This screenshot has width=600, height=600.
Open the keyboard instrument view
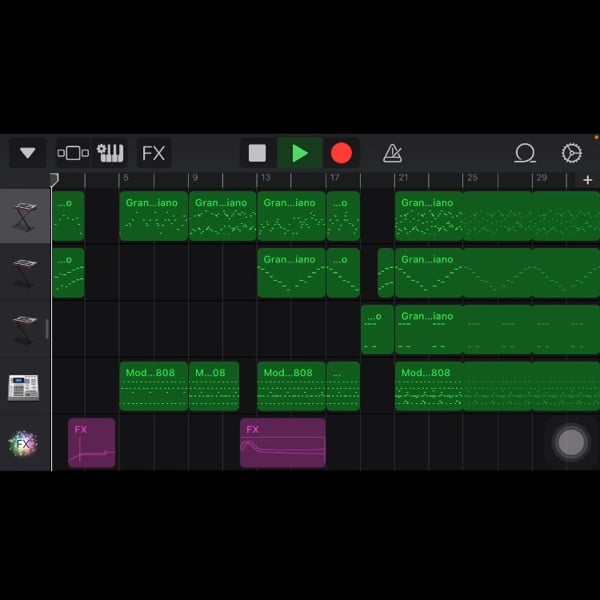[110, 153]
